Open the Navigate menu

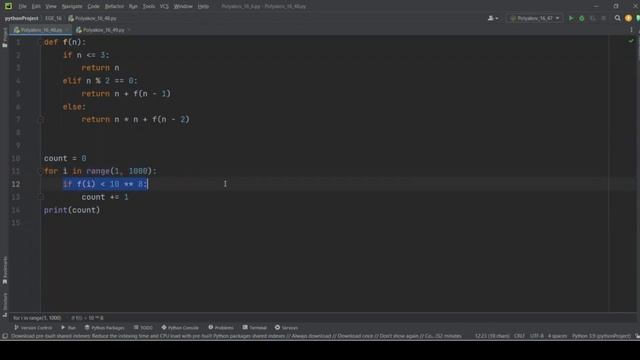point(72,6)
